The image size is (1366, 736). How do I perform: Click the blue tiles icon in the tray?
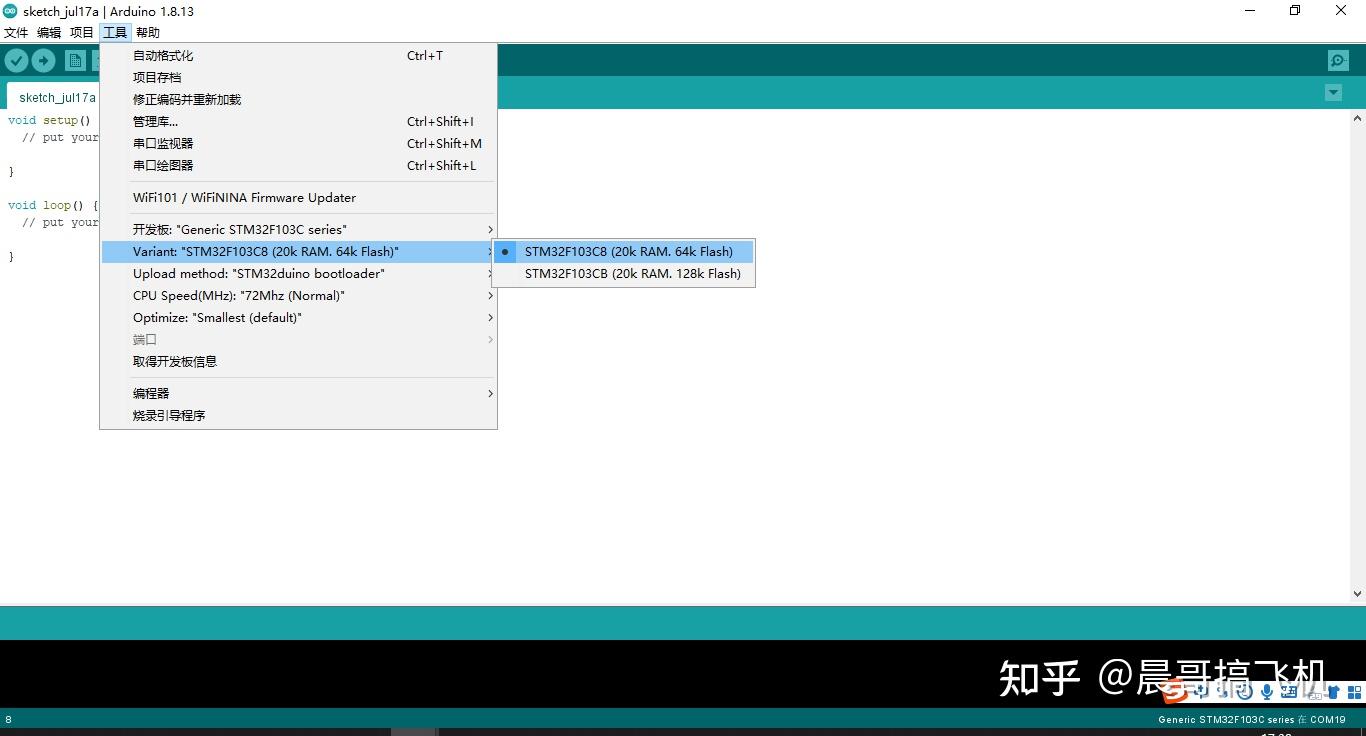(1354, 691)
